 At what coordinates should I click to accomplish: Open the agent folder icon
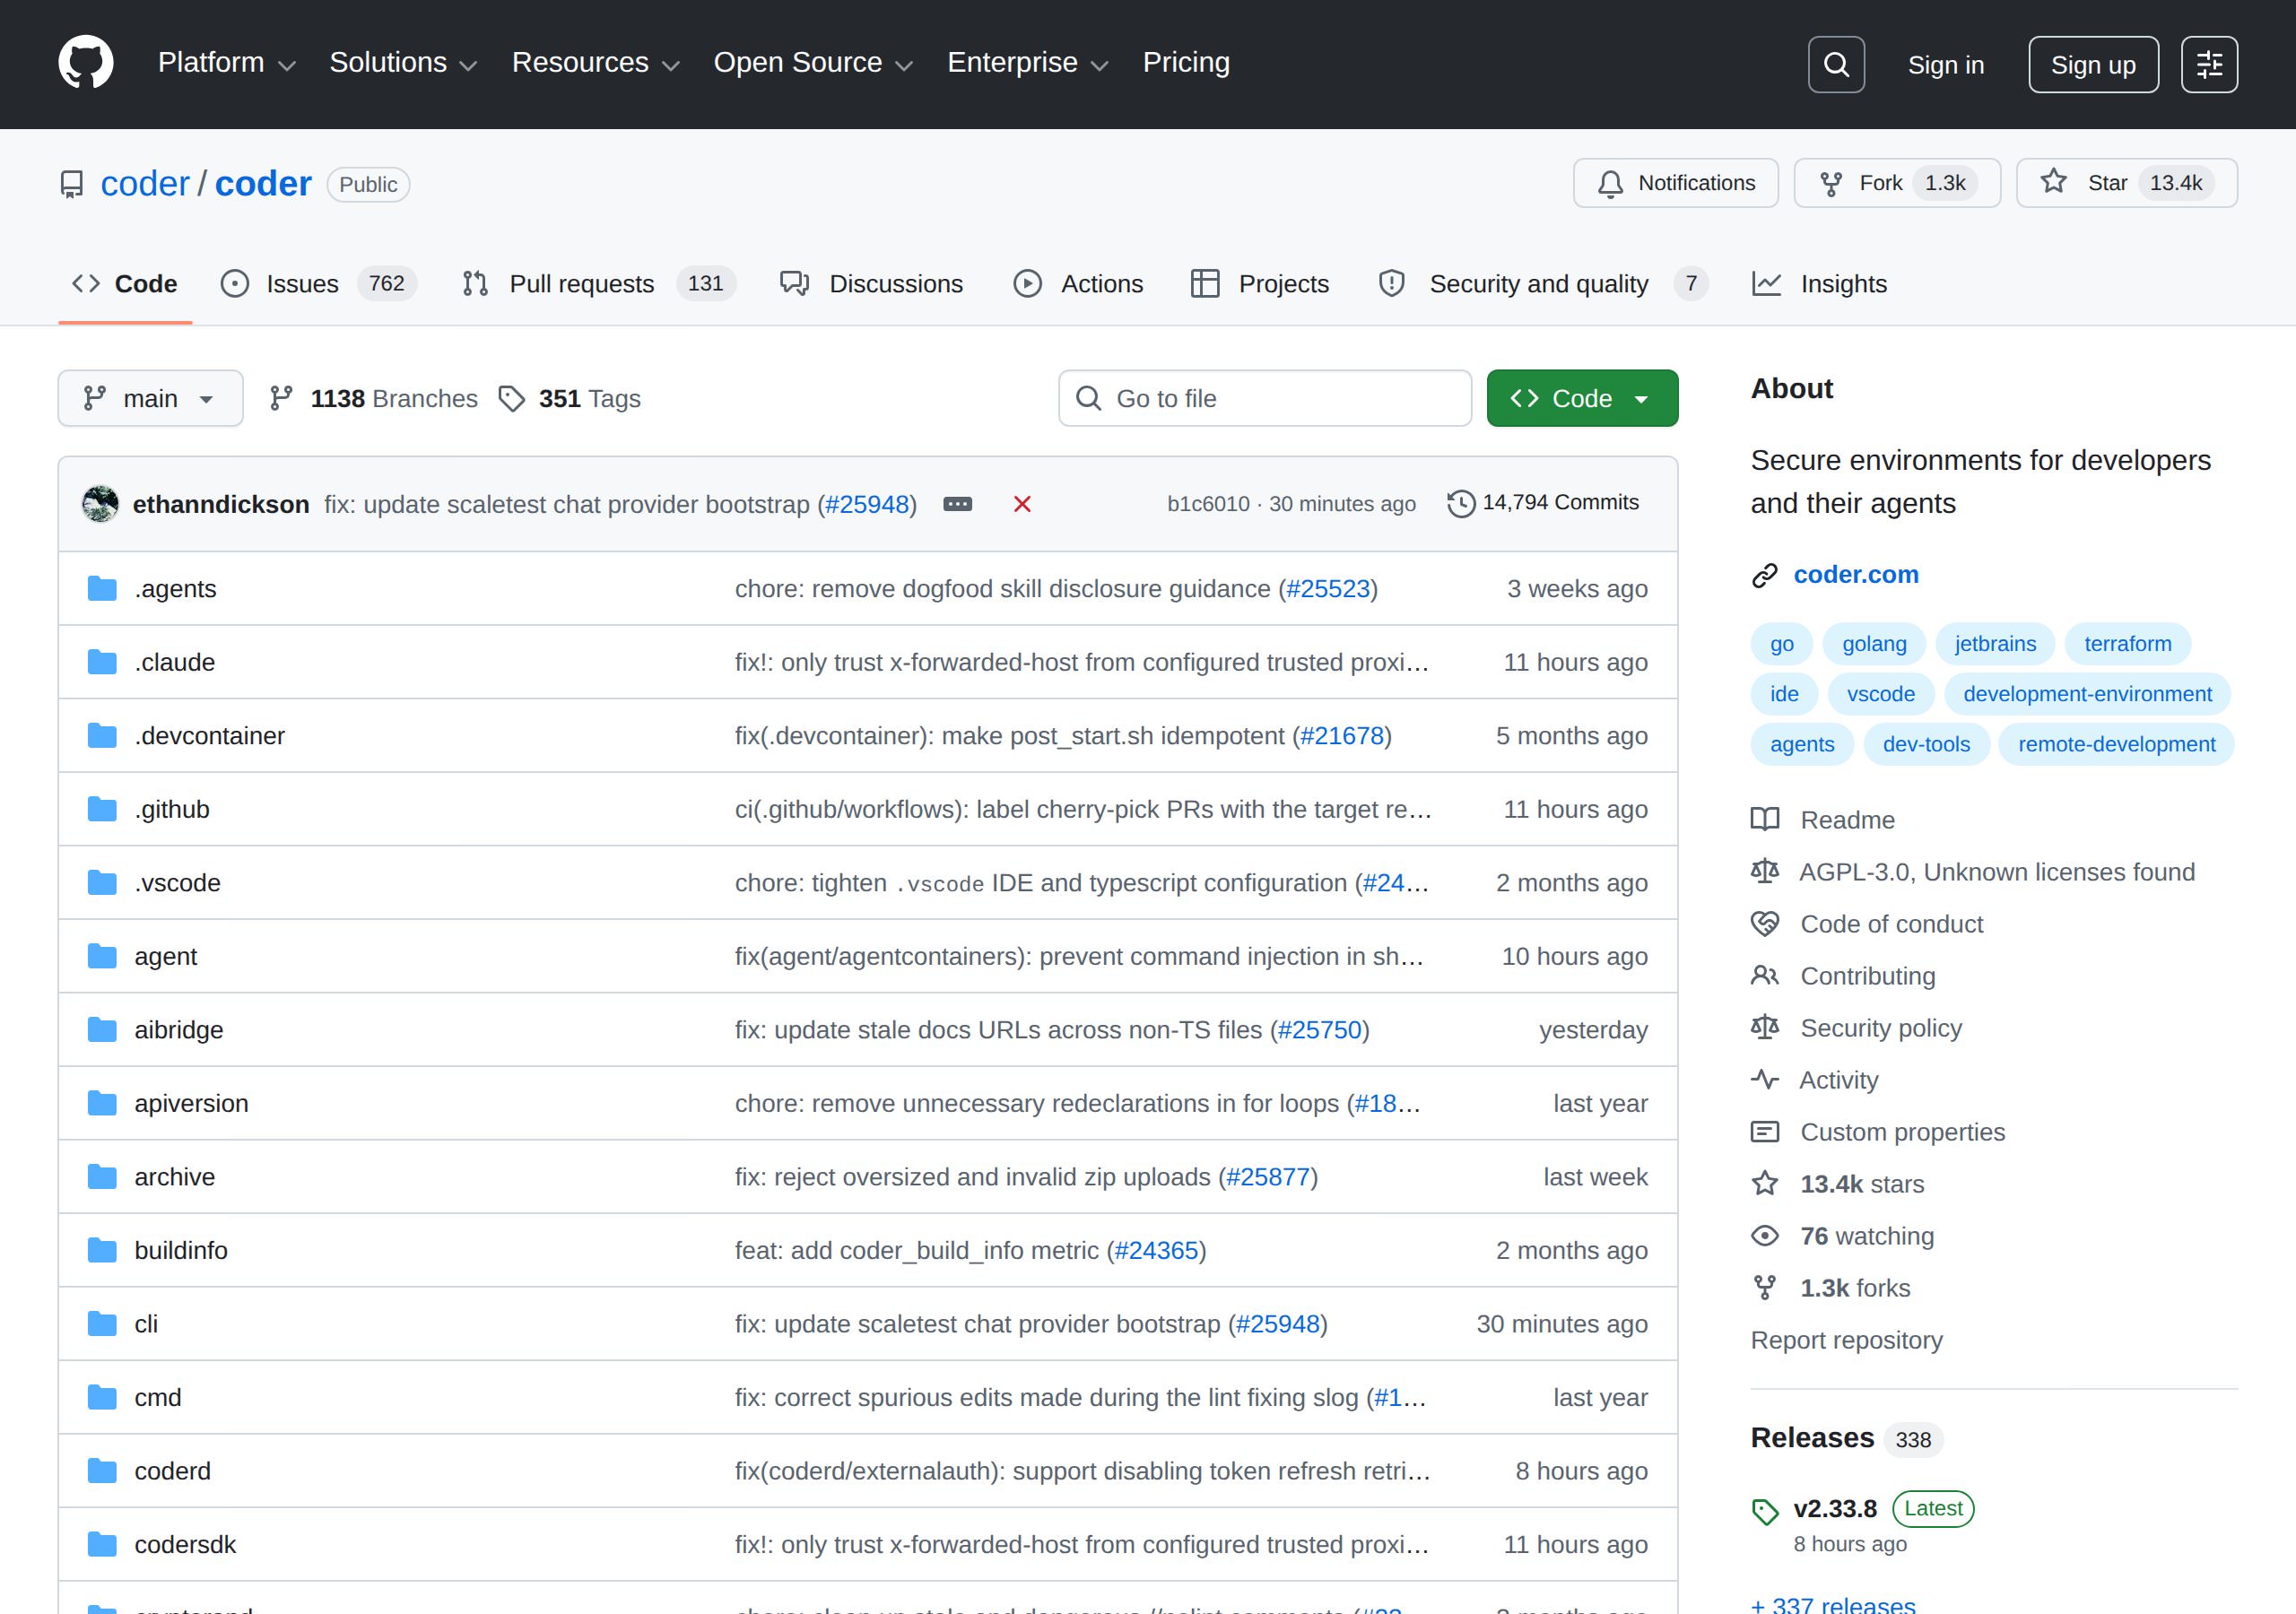tap(102, 956)
